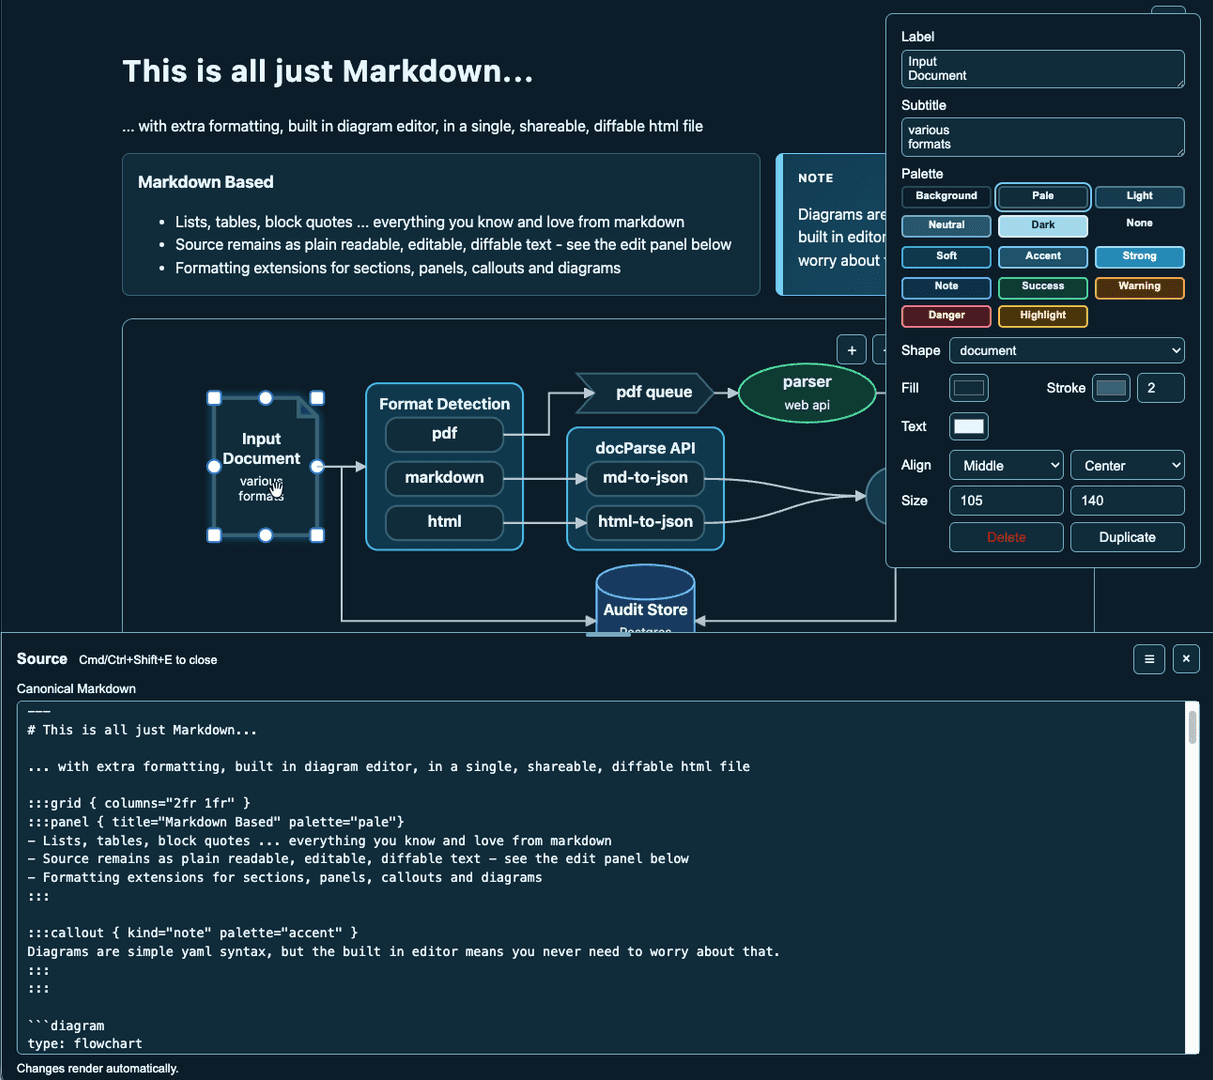
Task: Select the Light palette option
Action: click(1139, 196)
